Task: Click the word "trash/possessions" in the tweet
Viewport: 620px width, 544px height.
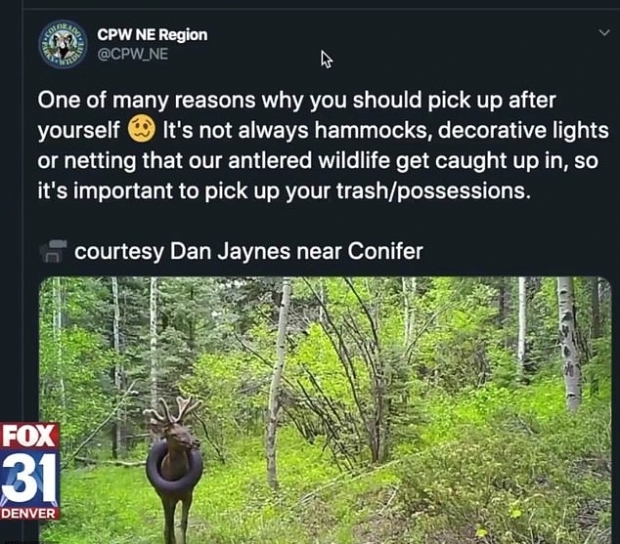Action: tap(432, 191)
